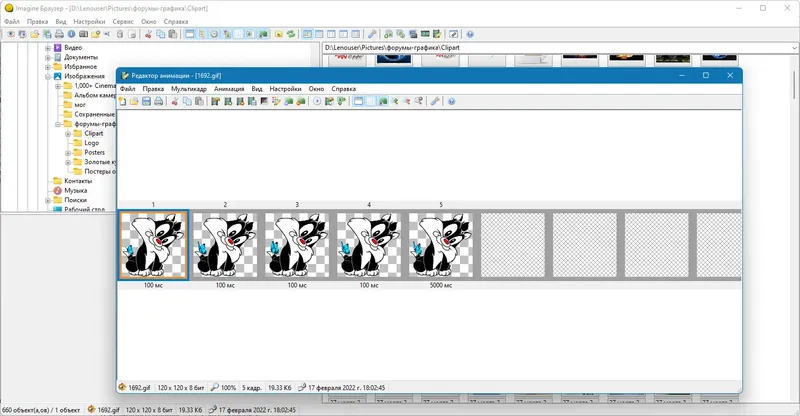Click the blue help icon in Imagine Browser toolbar
Viewport: 800px width, 416px height.
(x=470, y=34)
